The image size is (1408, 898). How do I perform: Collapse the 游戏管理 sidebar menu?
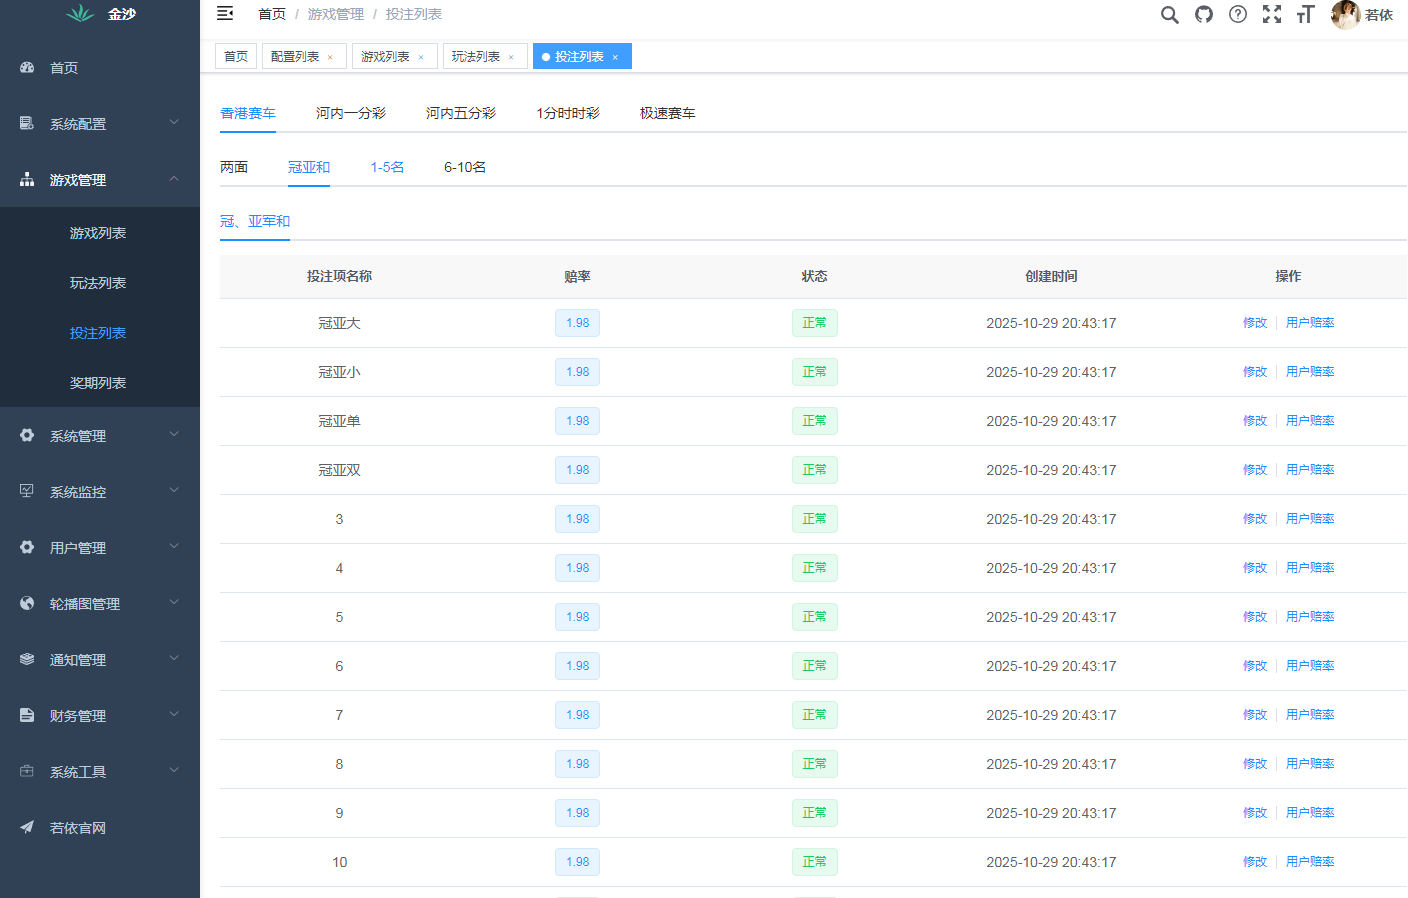pos(100,180)
